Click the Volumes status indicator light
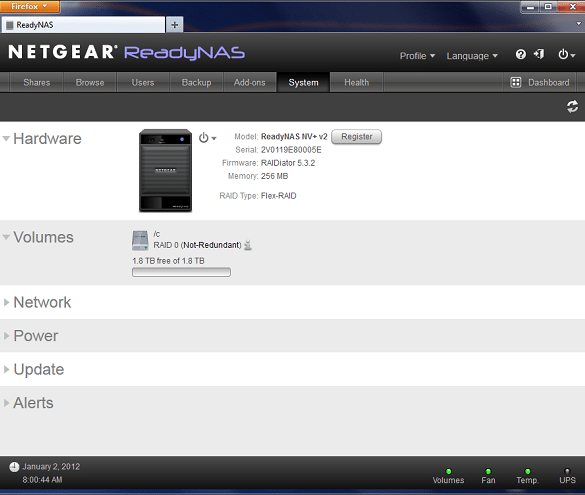The height and width of the screenshot is (495, 585). tap(448, 471)
